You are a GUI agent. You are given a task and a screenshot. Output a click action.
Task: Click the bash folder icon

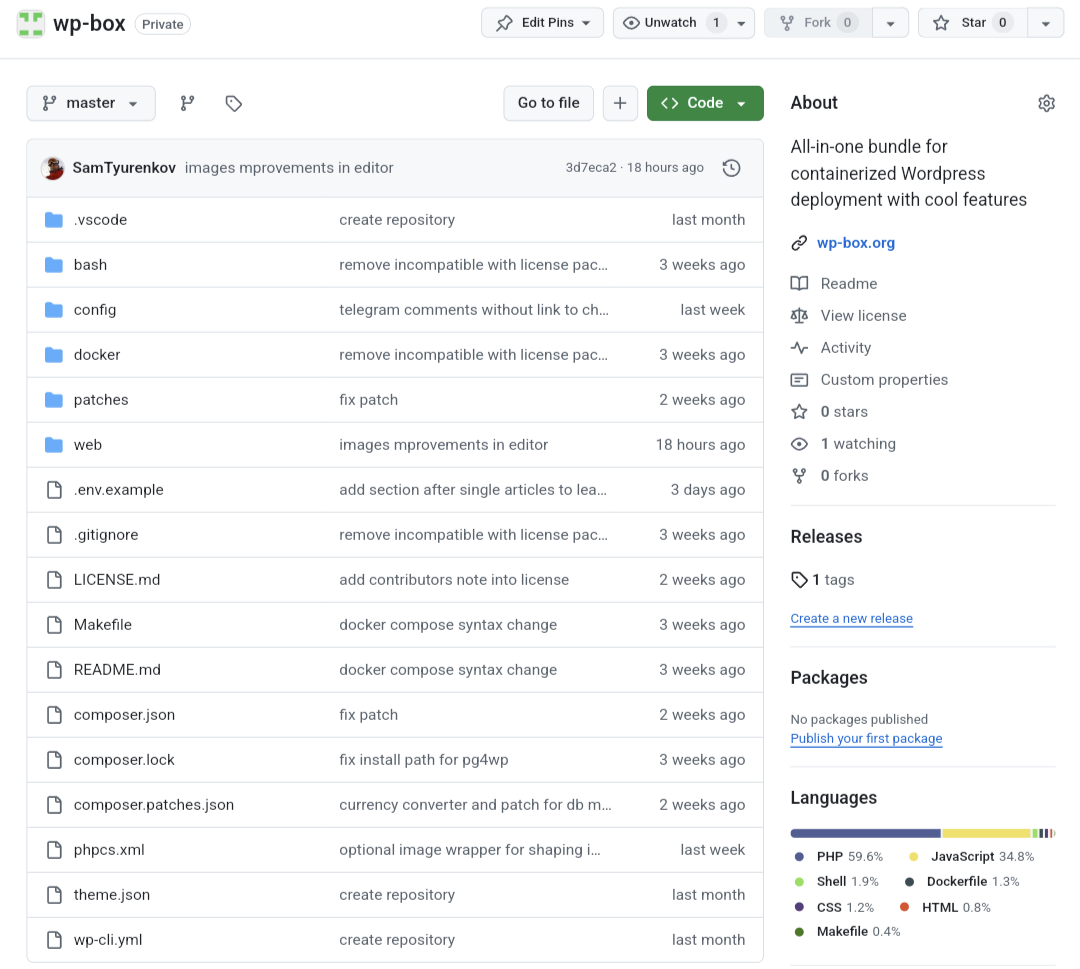(x=54, y=265)
